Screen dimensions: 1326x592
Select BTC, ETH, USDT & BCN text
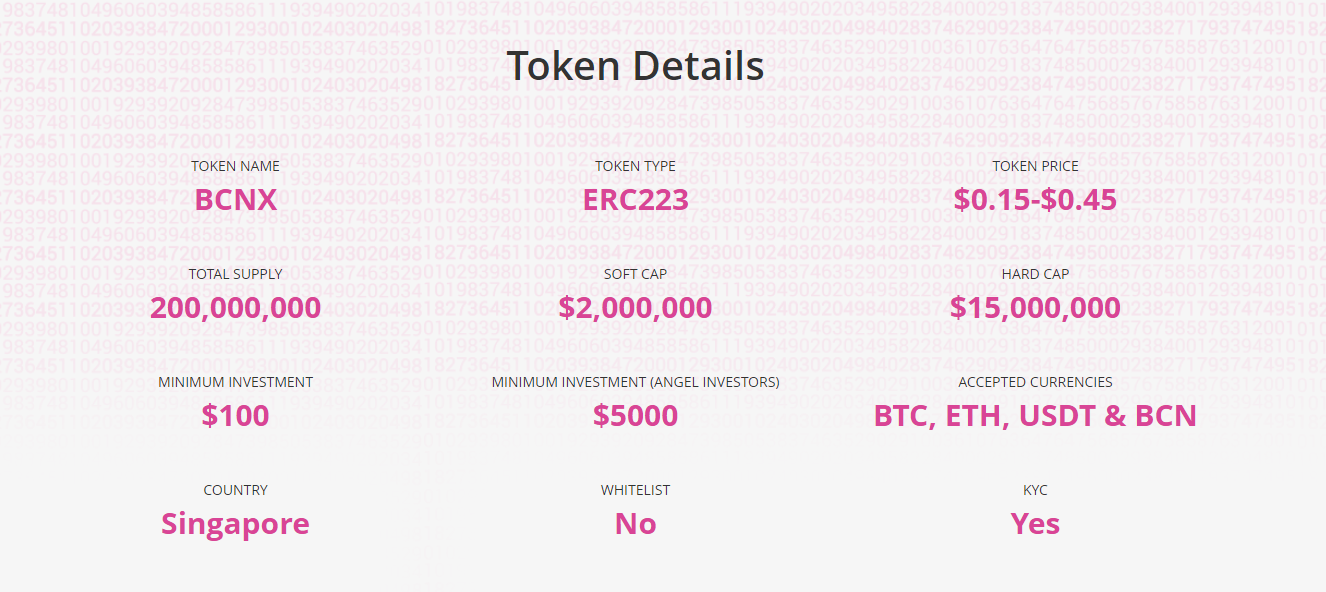(x=1035, y=415)
